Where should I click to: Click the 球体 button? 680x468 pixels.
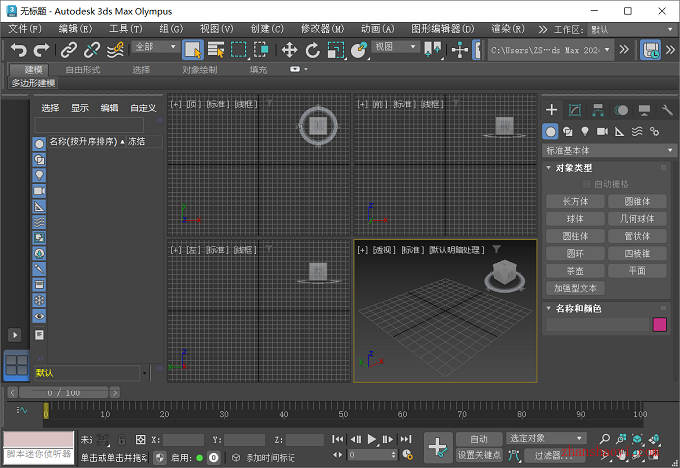(x=575, y=219)
